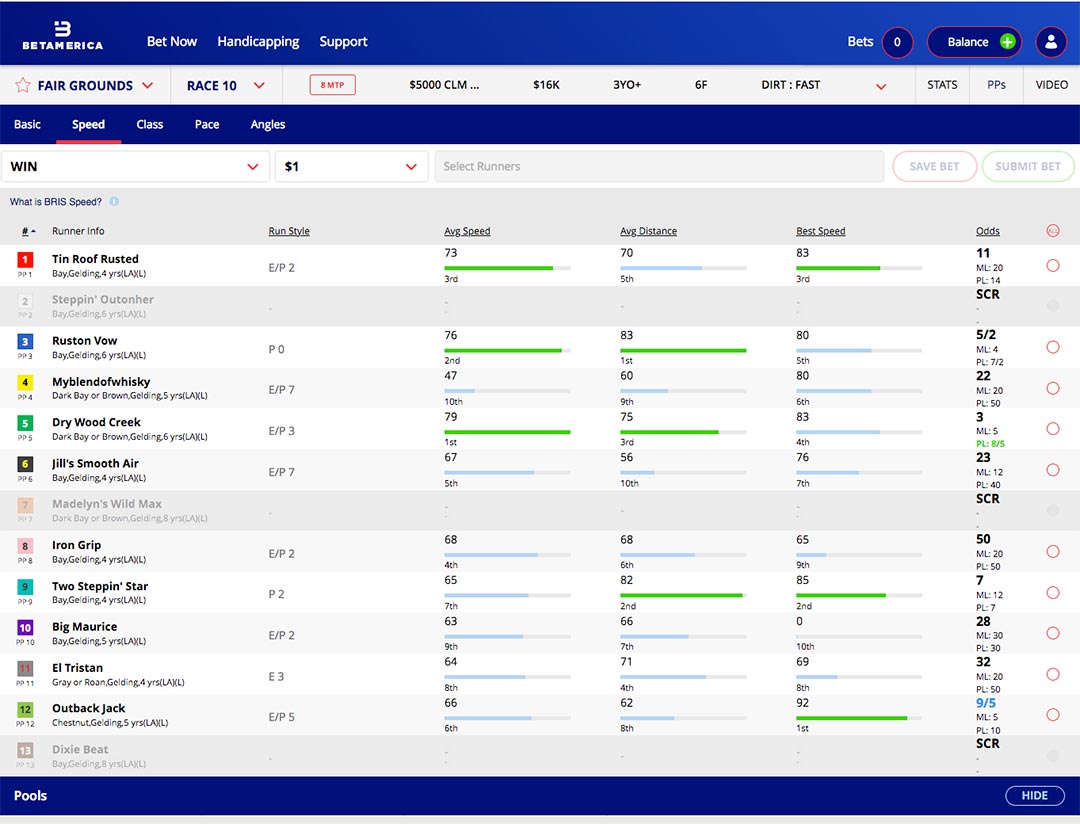Click the red number 1 saddlecloth icon
The image size is (1080, 824).
point(26,260)
